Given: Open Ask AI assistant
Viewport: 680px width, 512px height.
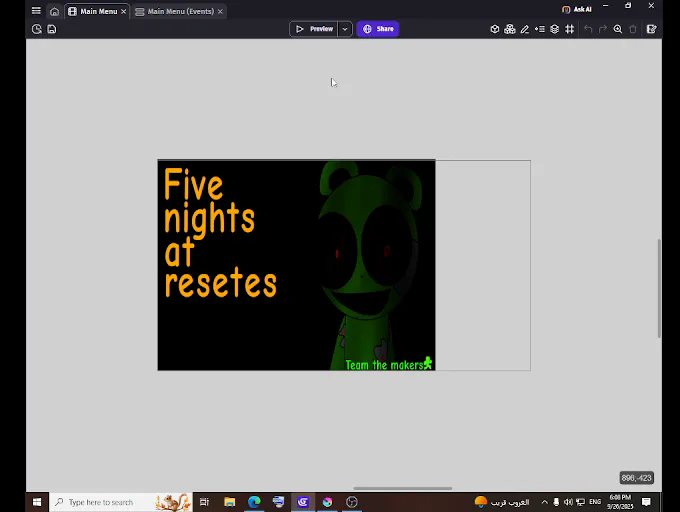Looking at the screenshot, I should pos(576,9).
